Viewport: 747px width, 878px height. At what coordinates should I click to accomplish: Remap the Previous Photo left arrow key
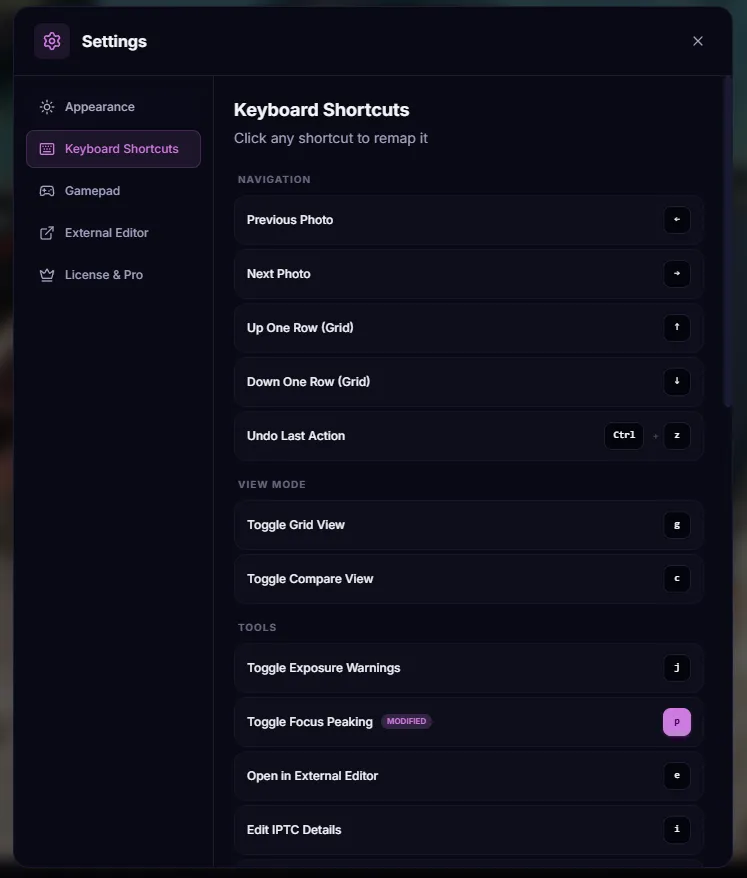677,220
